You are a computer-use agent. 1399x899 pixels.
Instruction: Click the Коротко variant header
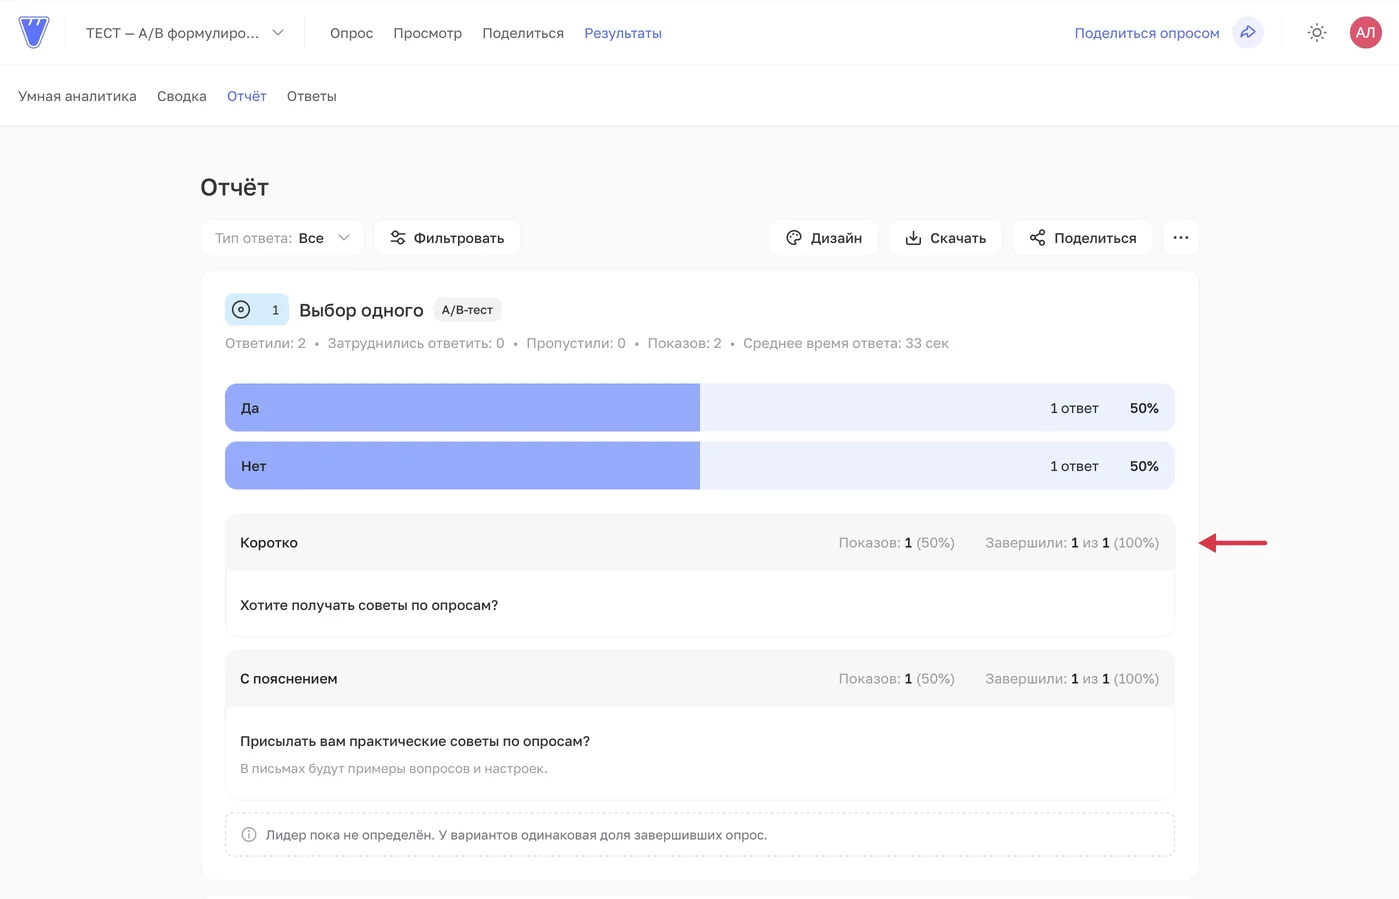(x=700, y=543)
